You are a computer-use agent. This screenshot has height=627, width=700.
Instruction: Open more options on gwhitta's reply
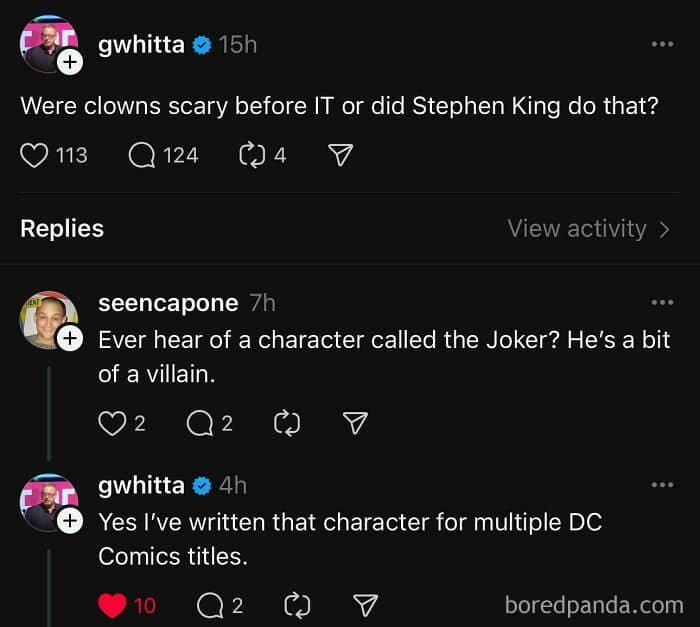(x=662, y=485)
